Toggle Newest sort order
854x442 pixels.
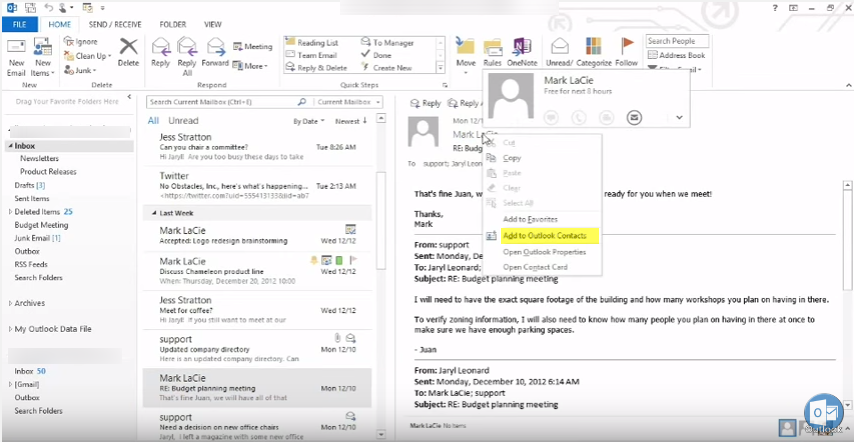[351, 121]
